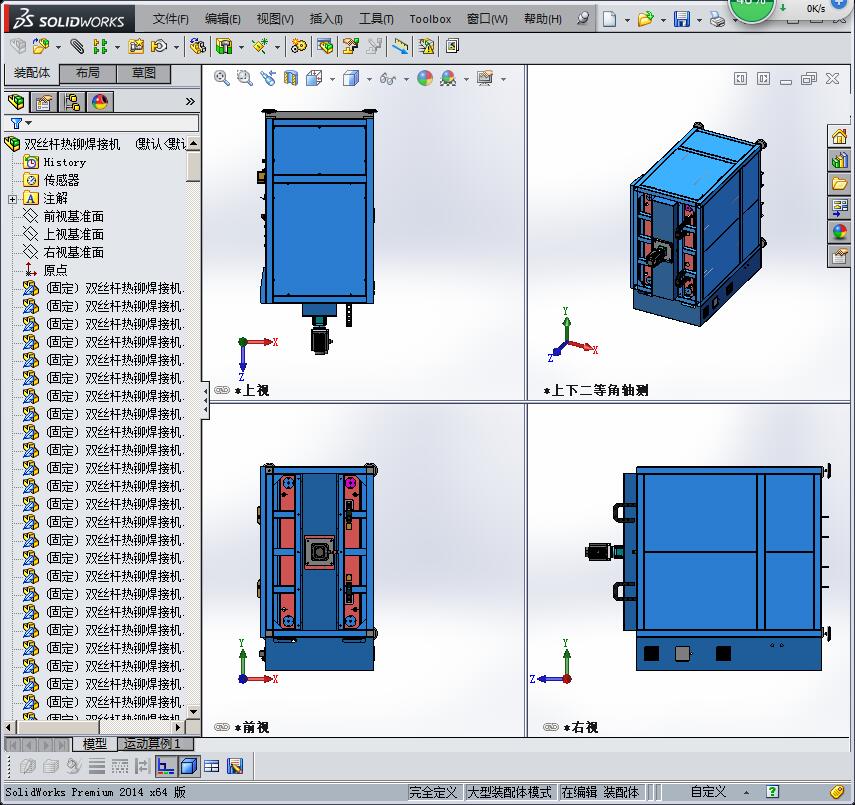
Task: Click the Reference Geometry icon
Action: (x=260, y=47)
